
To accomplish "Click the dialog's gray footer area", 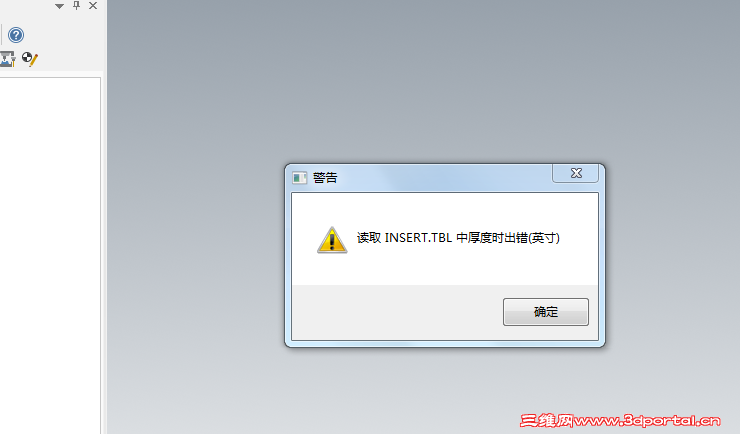I will point(396,312).
